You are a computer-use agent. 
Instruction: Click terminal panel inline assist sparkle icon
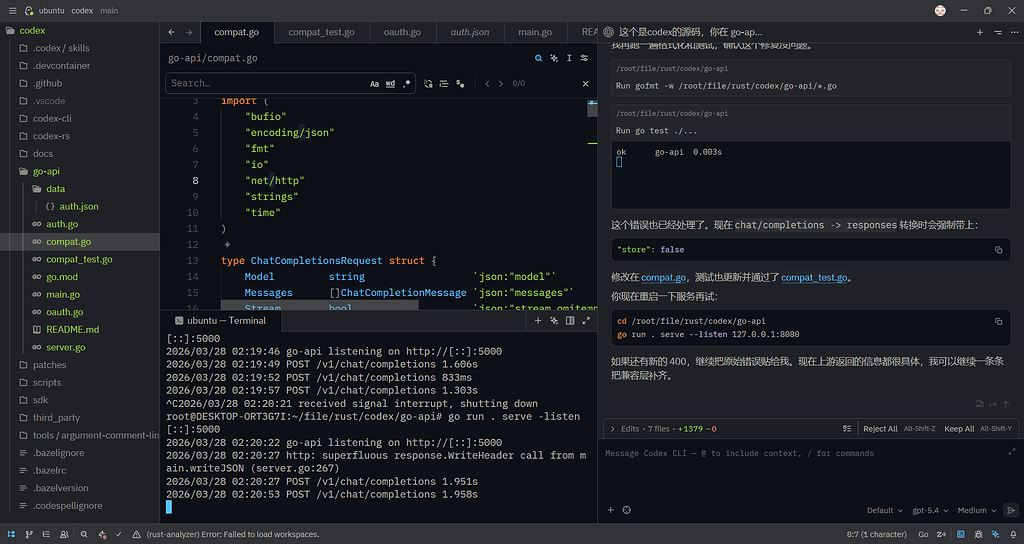tap(554, 321)
